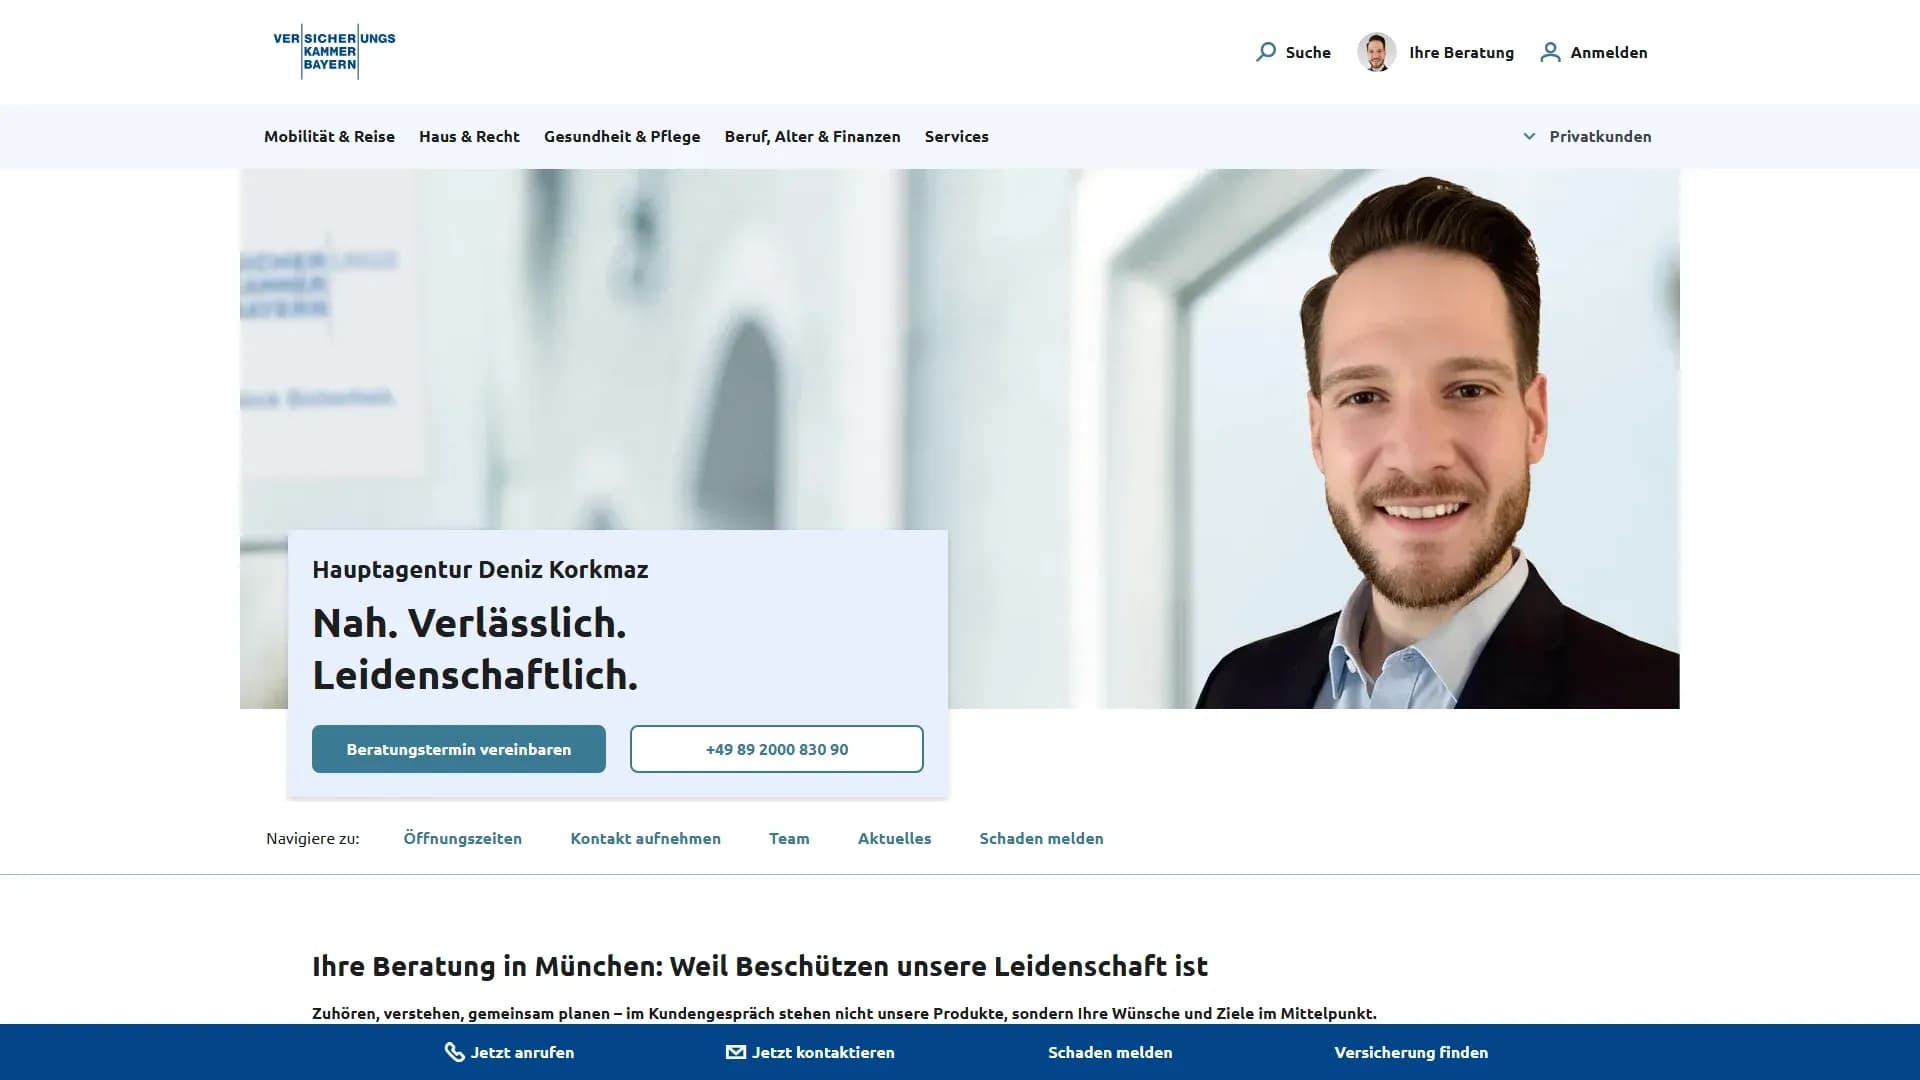Click Versicherung finden in bottom bar

tap(1410, 1052)
